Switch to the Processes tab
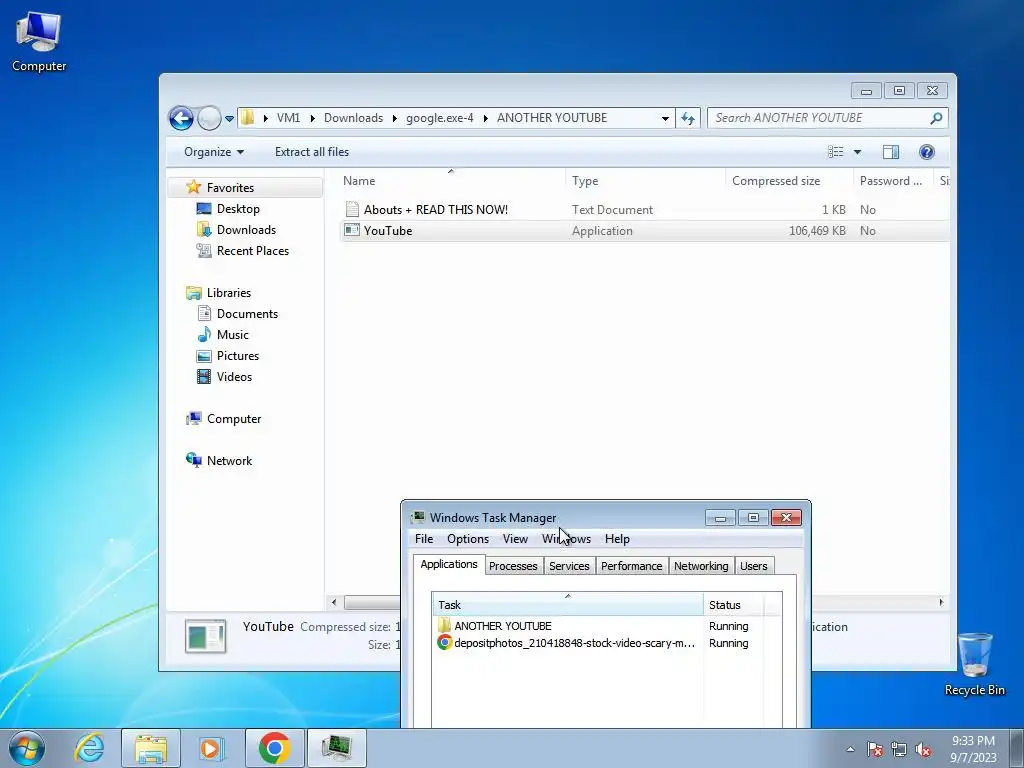This screenshot has width=1024, height=768. click(513, 566)
